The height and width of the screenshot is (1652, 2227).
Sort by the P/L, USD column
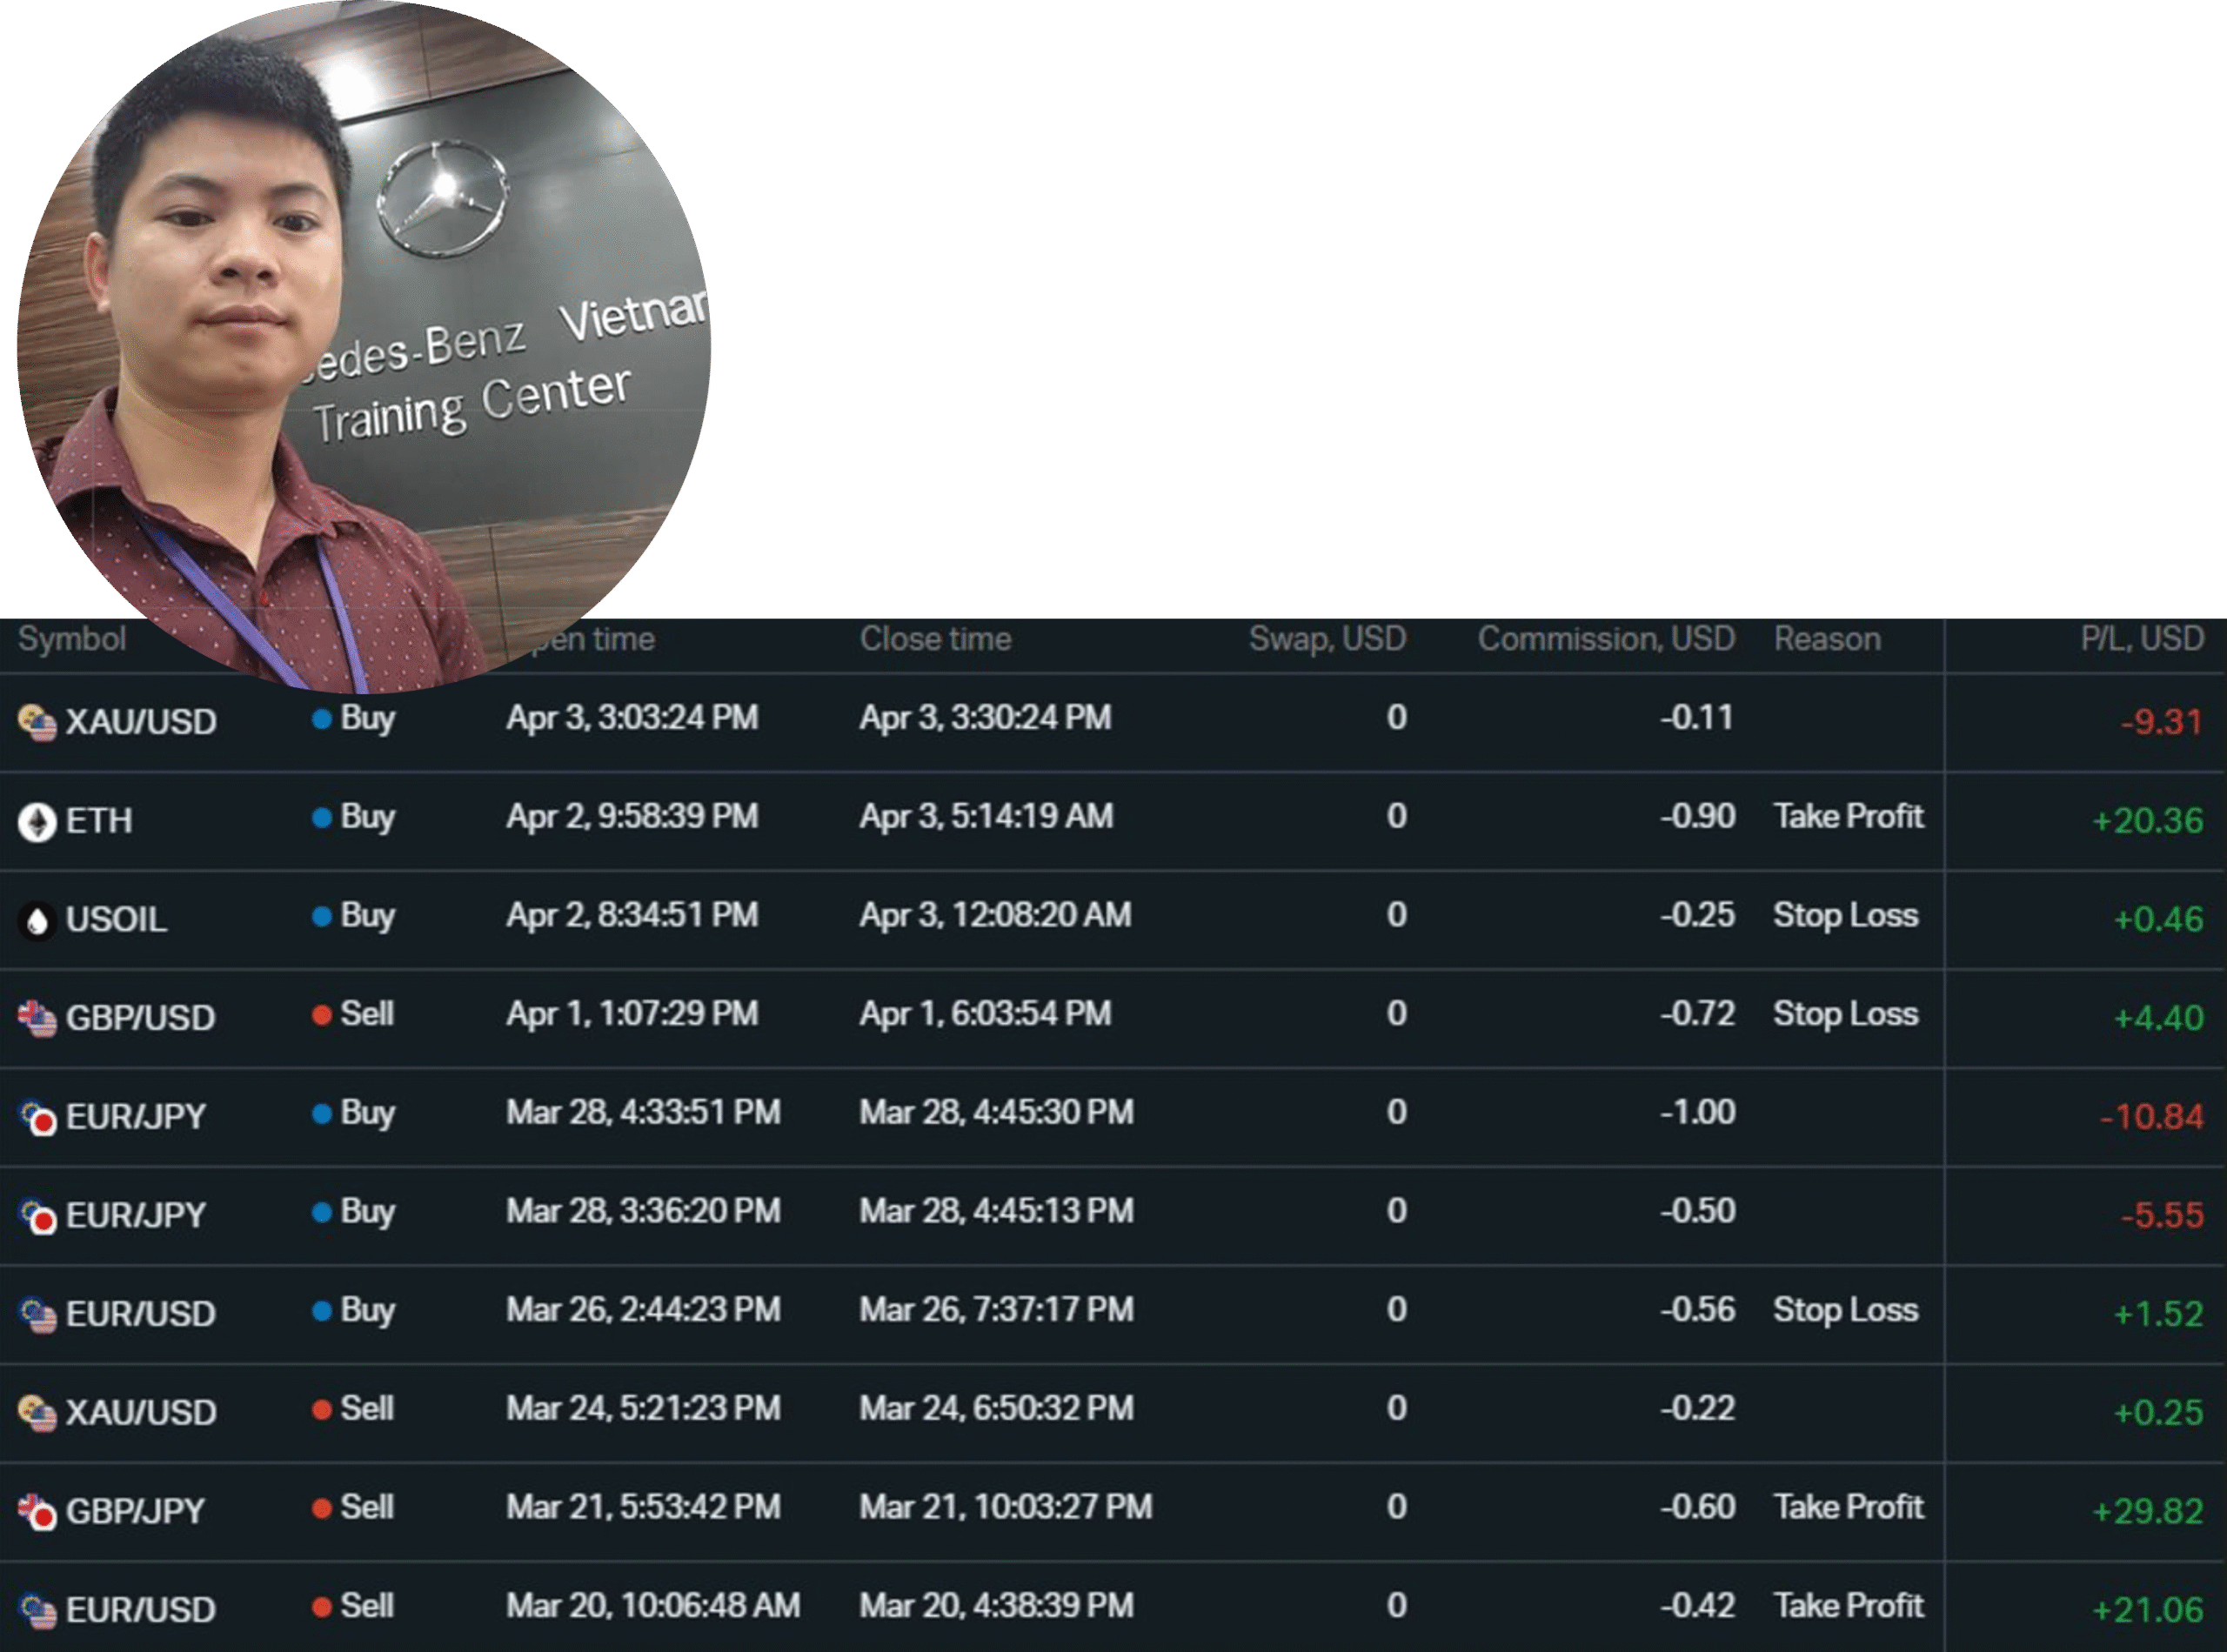(x=2141, y=639)
